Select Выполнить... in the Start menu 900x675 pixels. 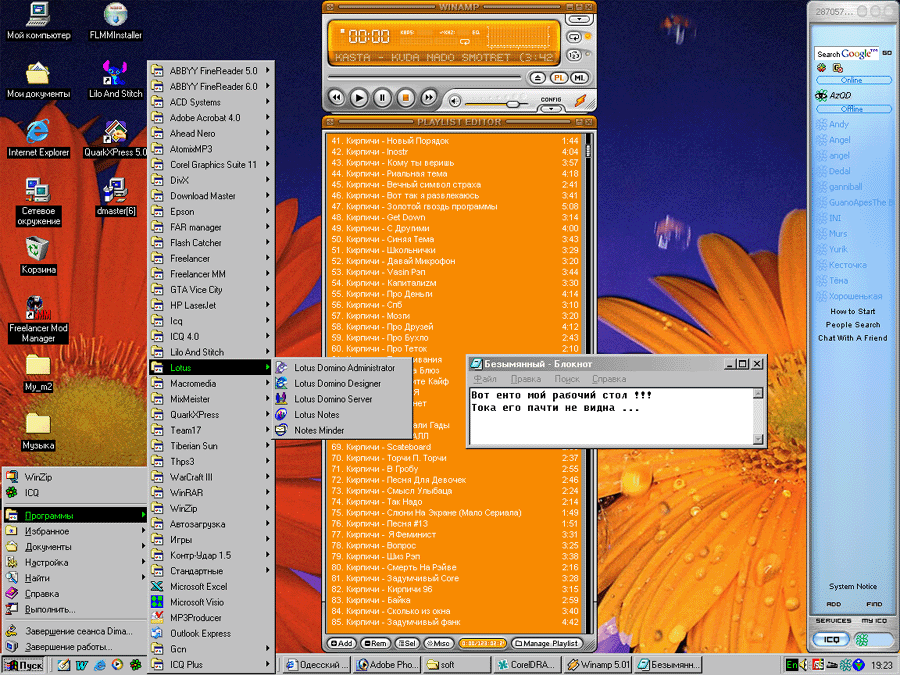75,609
